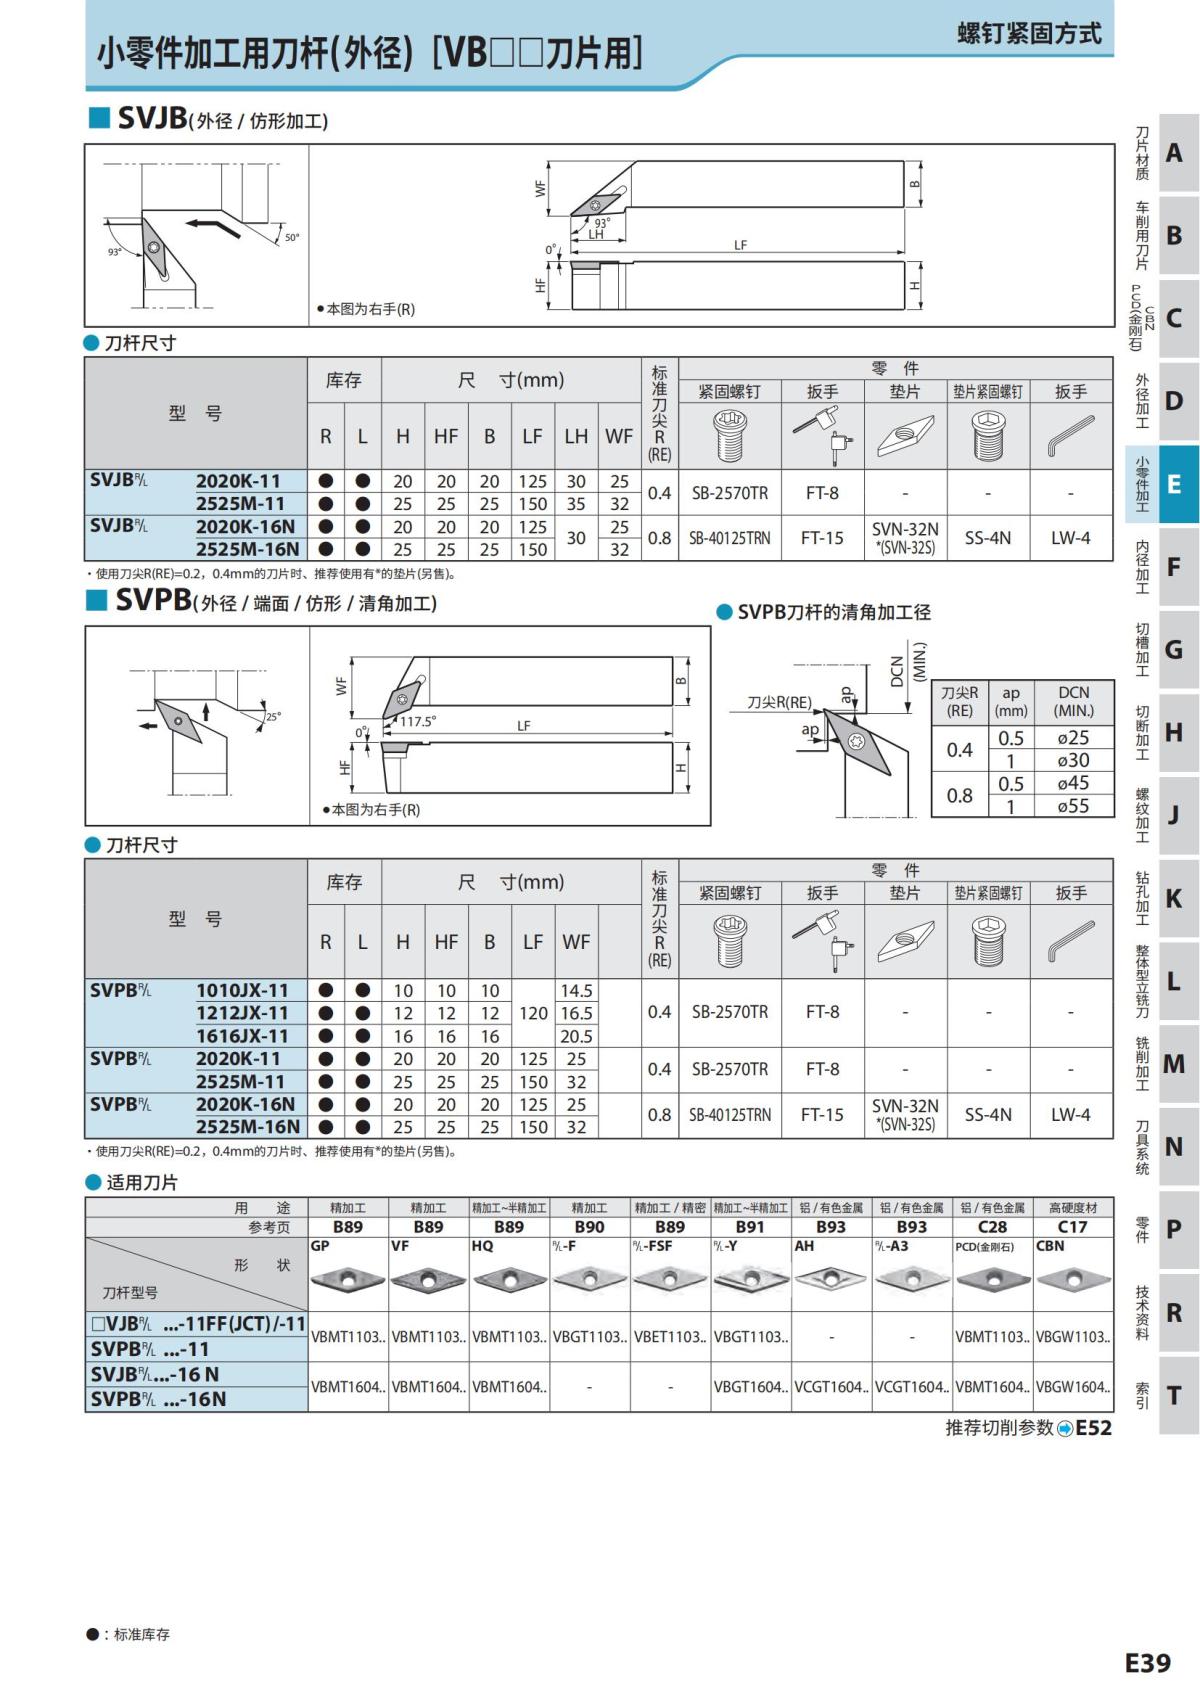The height and width of the screenshot is (1697, 1200).
Task: Click R/L-F insert shape image
Action: tap(589, 1278)
